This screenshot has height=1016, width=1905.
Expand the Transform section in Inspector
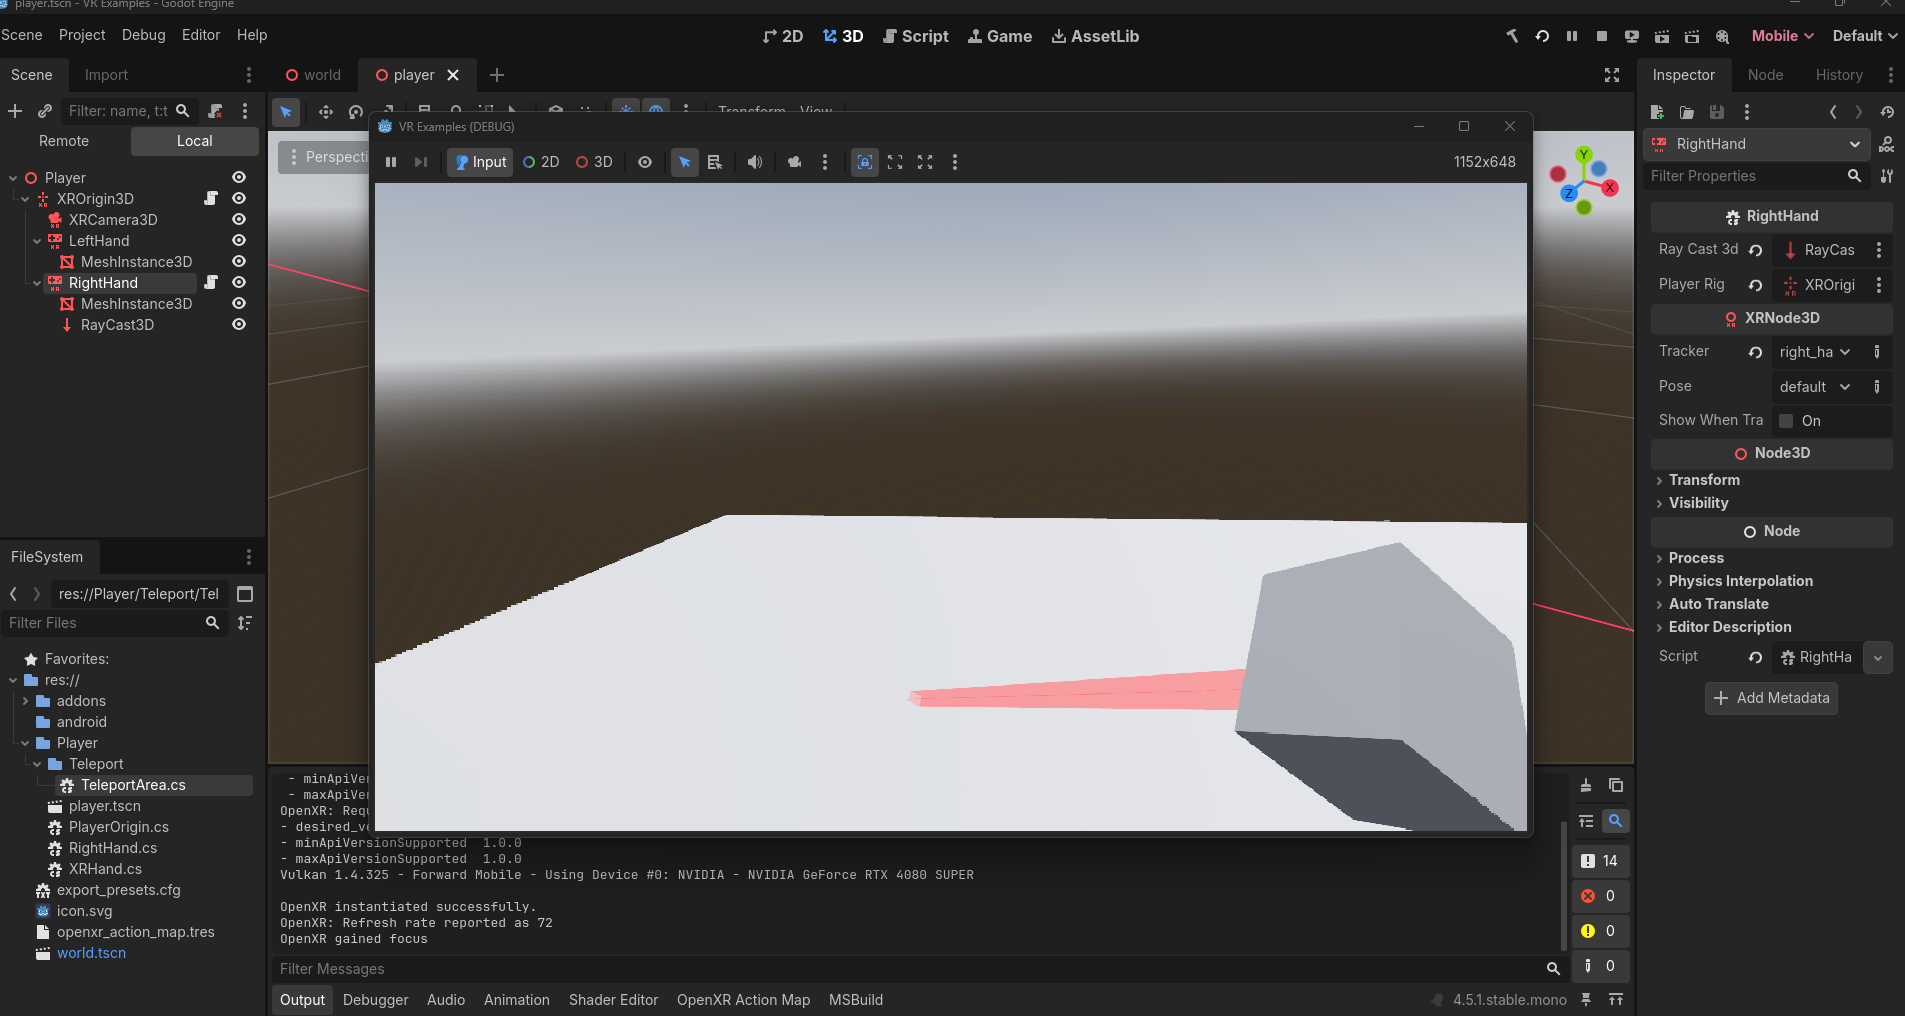tap(1704, 480)
